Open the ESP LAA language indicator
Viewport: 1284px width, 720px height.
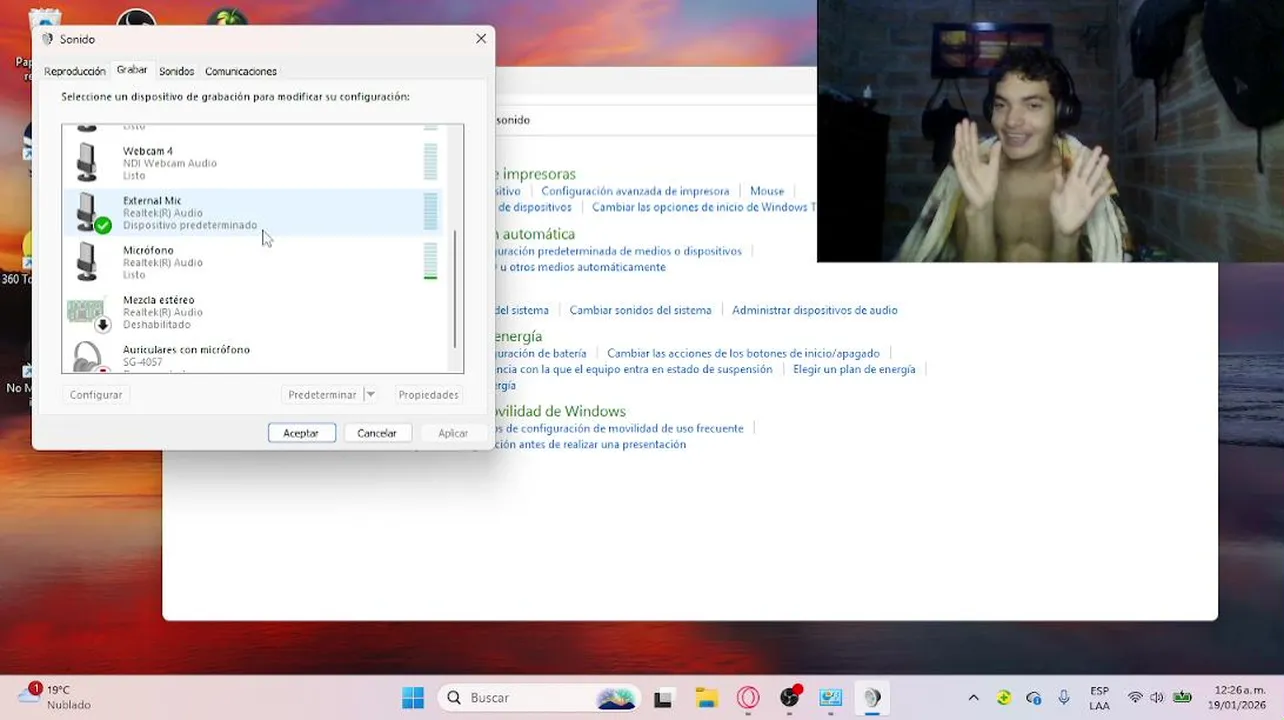pyautogui.click(x=1099, y=698)
